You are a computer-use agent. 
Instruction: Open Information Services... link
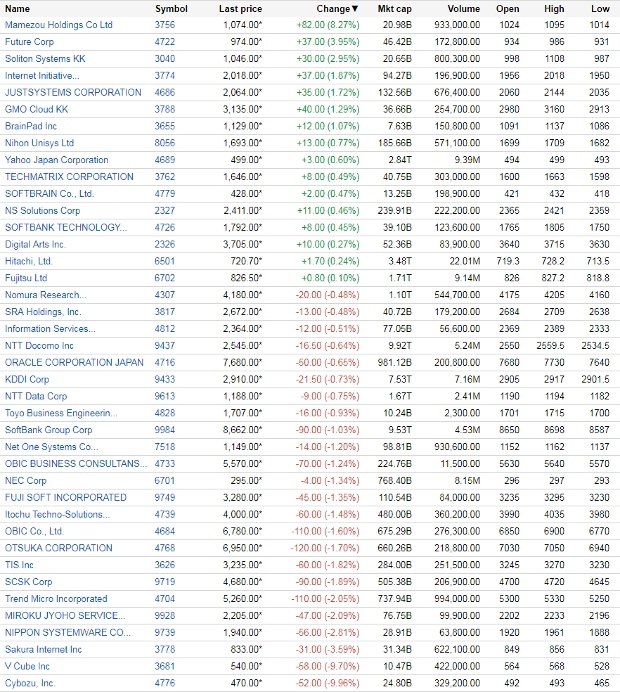50,329
